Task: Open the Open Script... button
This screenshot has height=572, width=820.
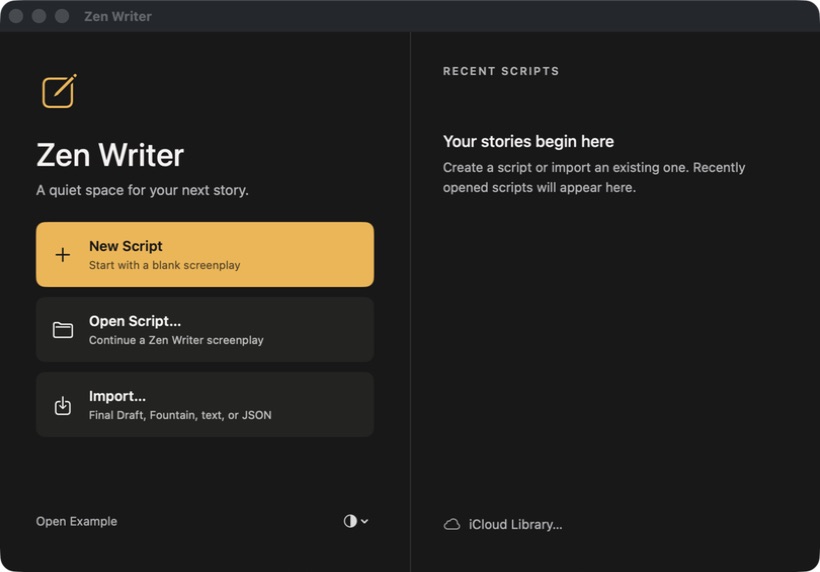Action: (204, 330)
